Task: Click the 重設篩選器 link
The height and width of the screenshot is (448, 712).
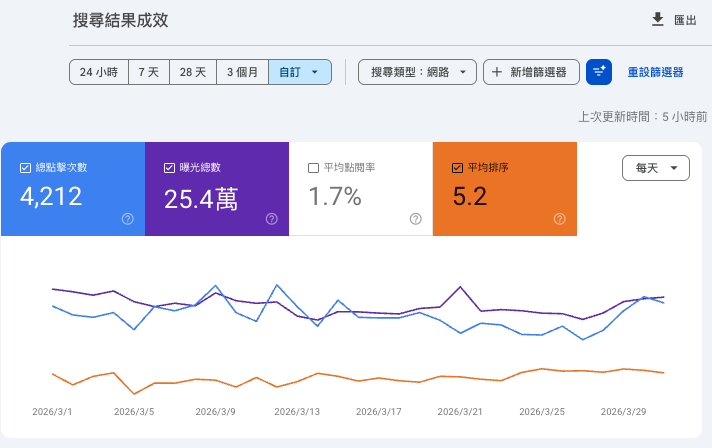Action: 655,72
